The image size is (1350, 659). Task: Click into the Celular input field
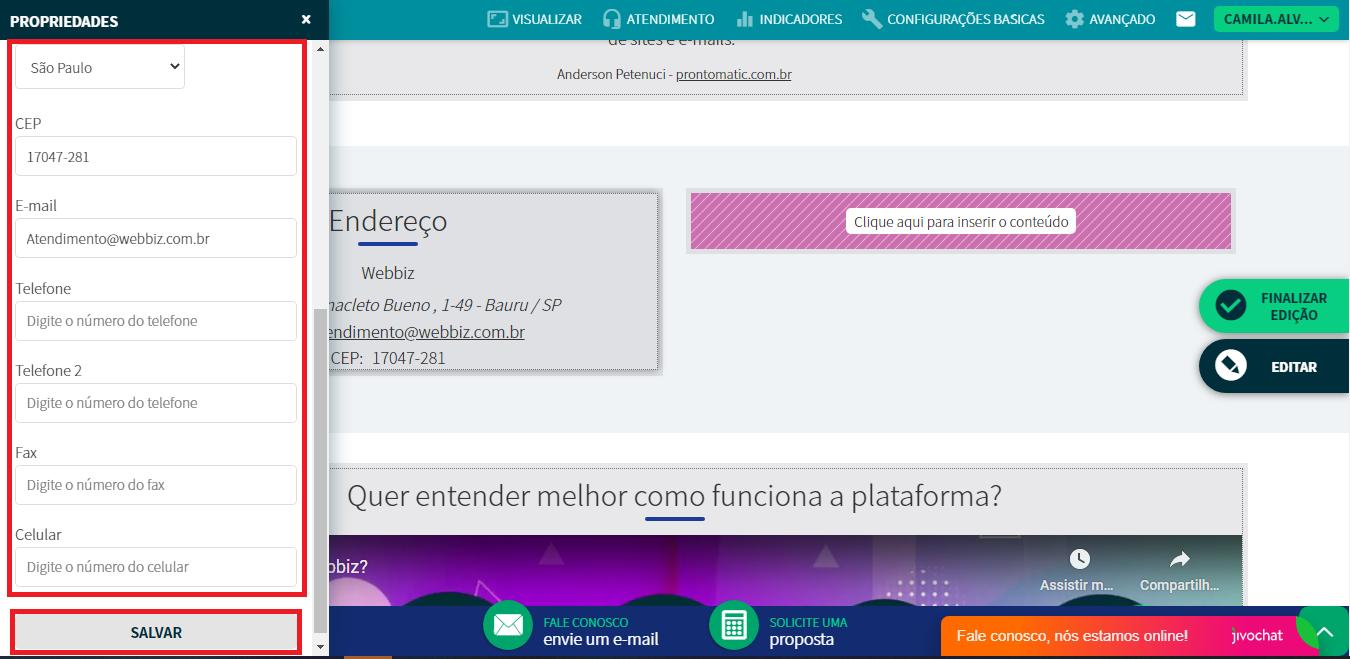point(156,567)
